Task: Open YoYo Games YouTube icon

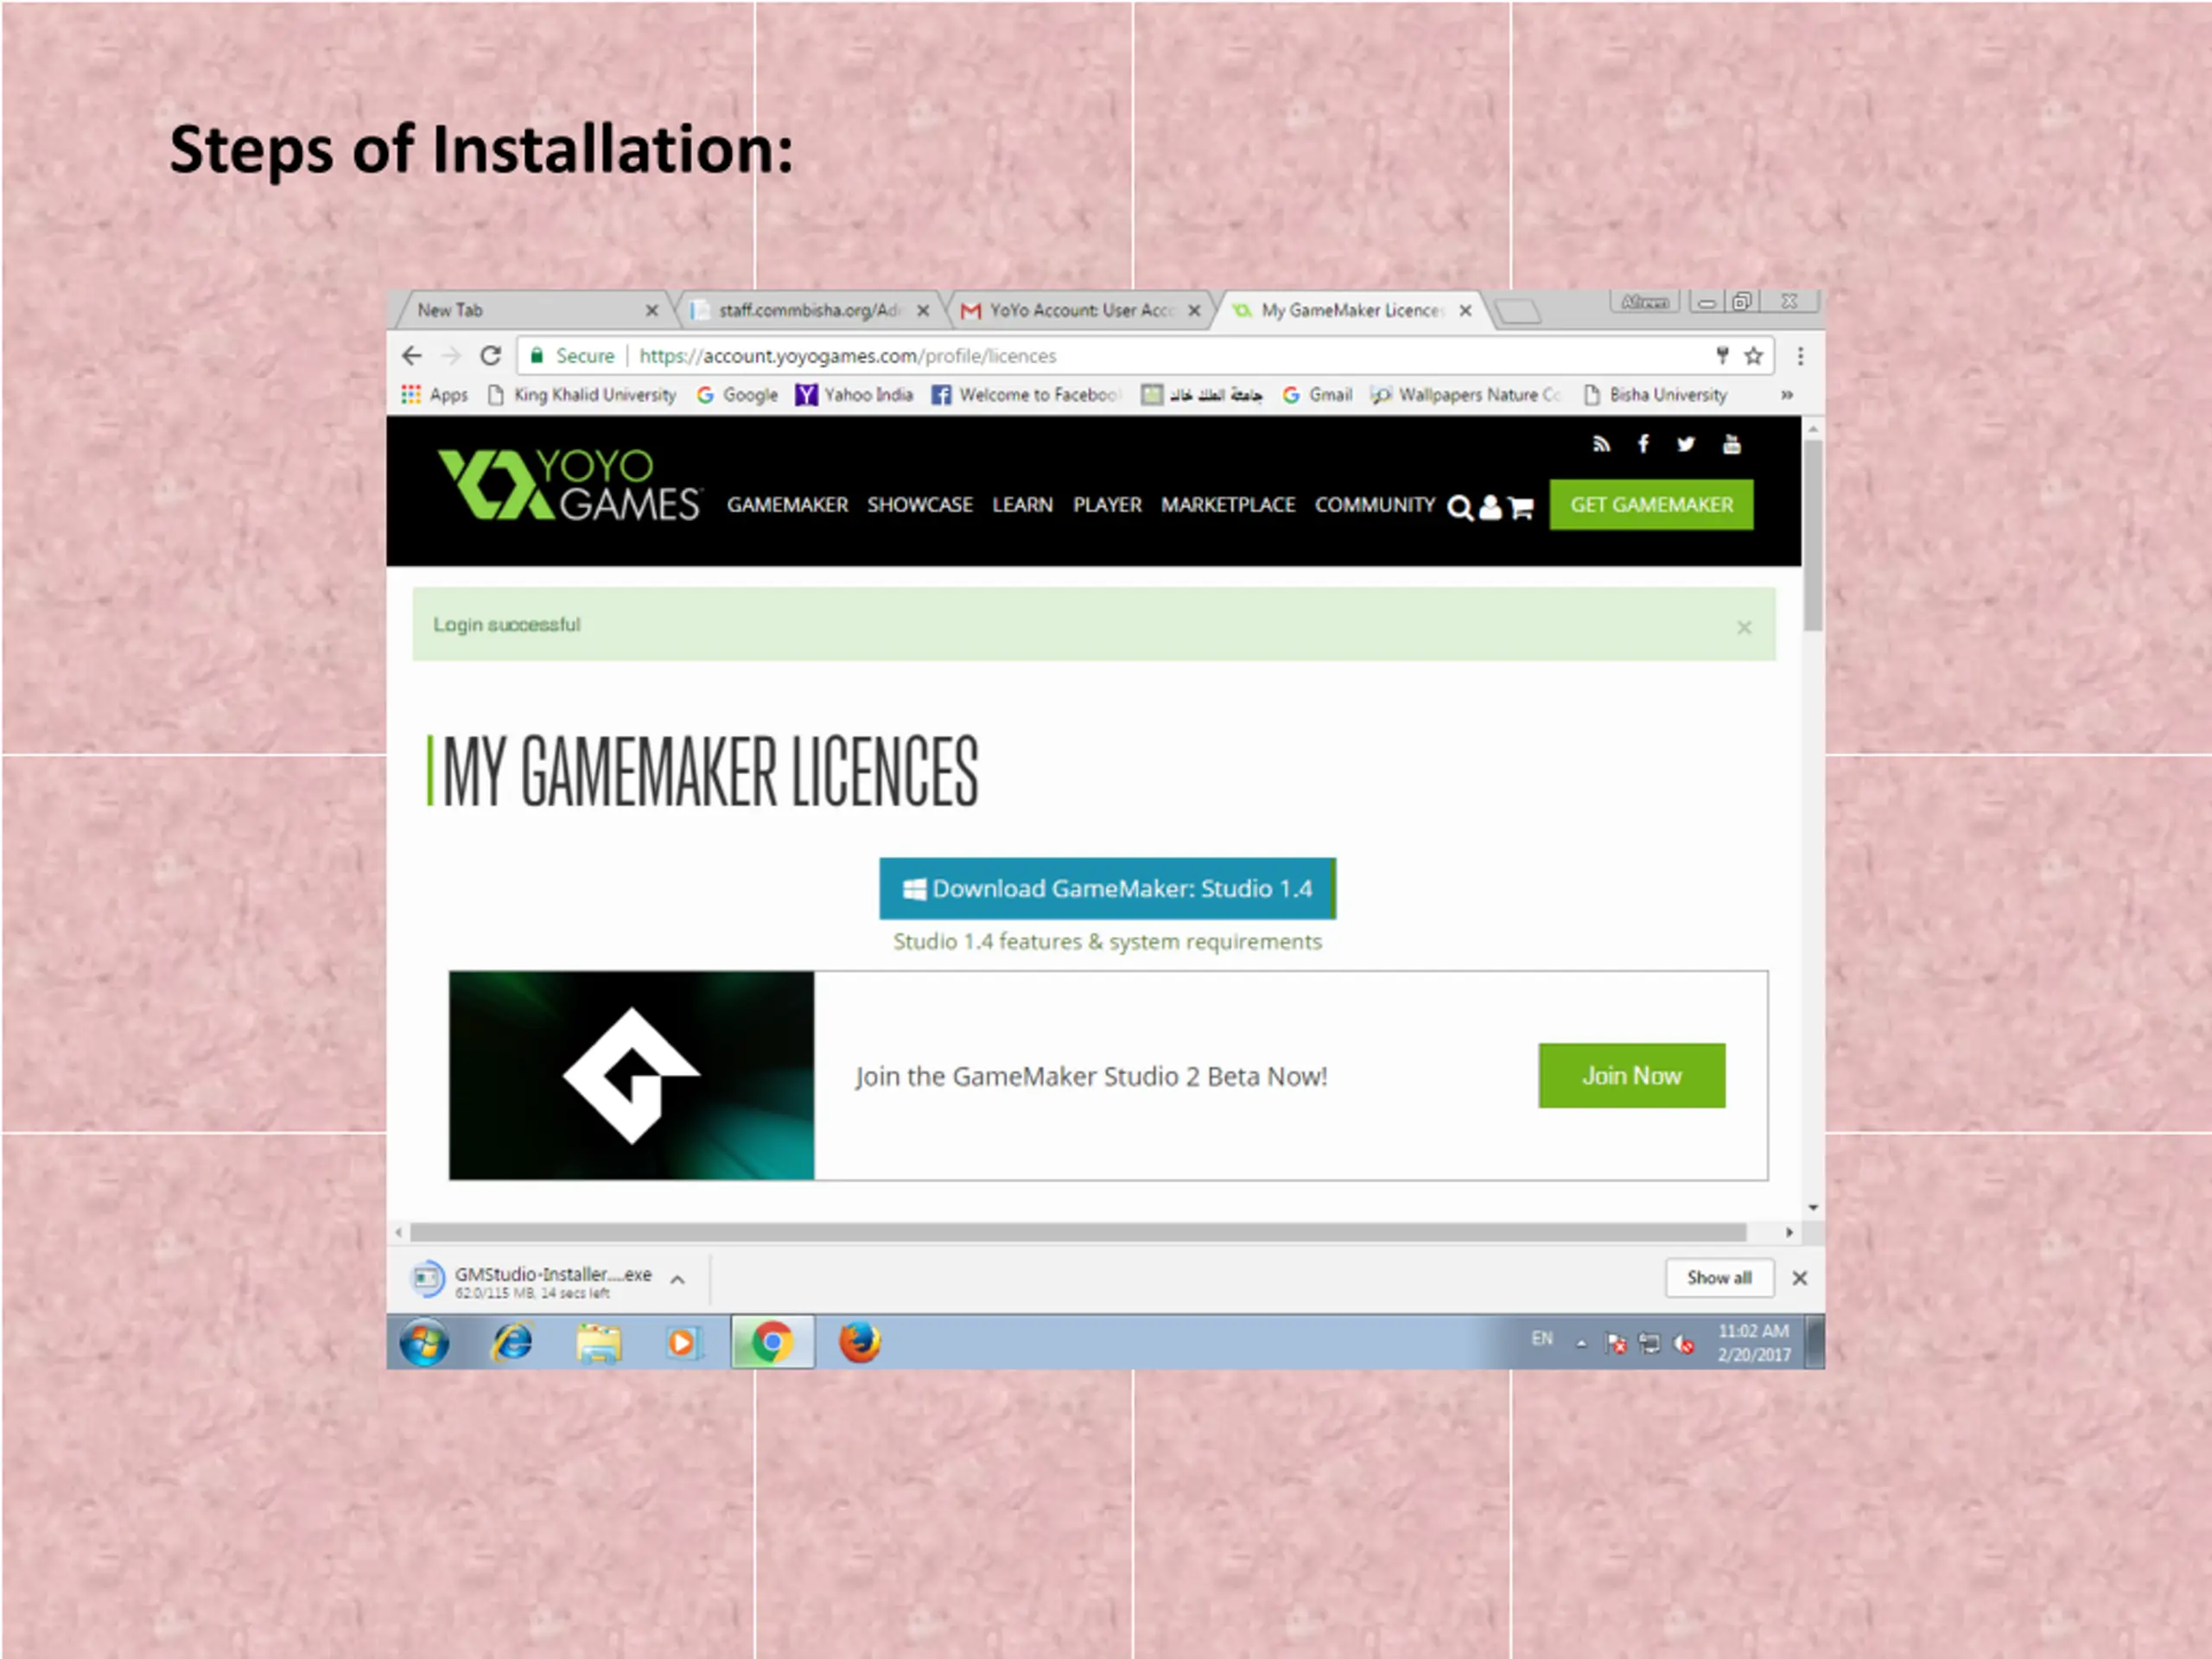Action: tap(1732, 444)
